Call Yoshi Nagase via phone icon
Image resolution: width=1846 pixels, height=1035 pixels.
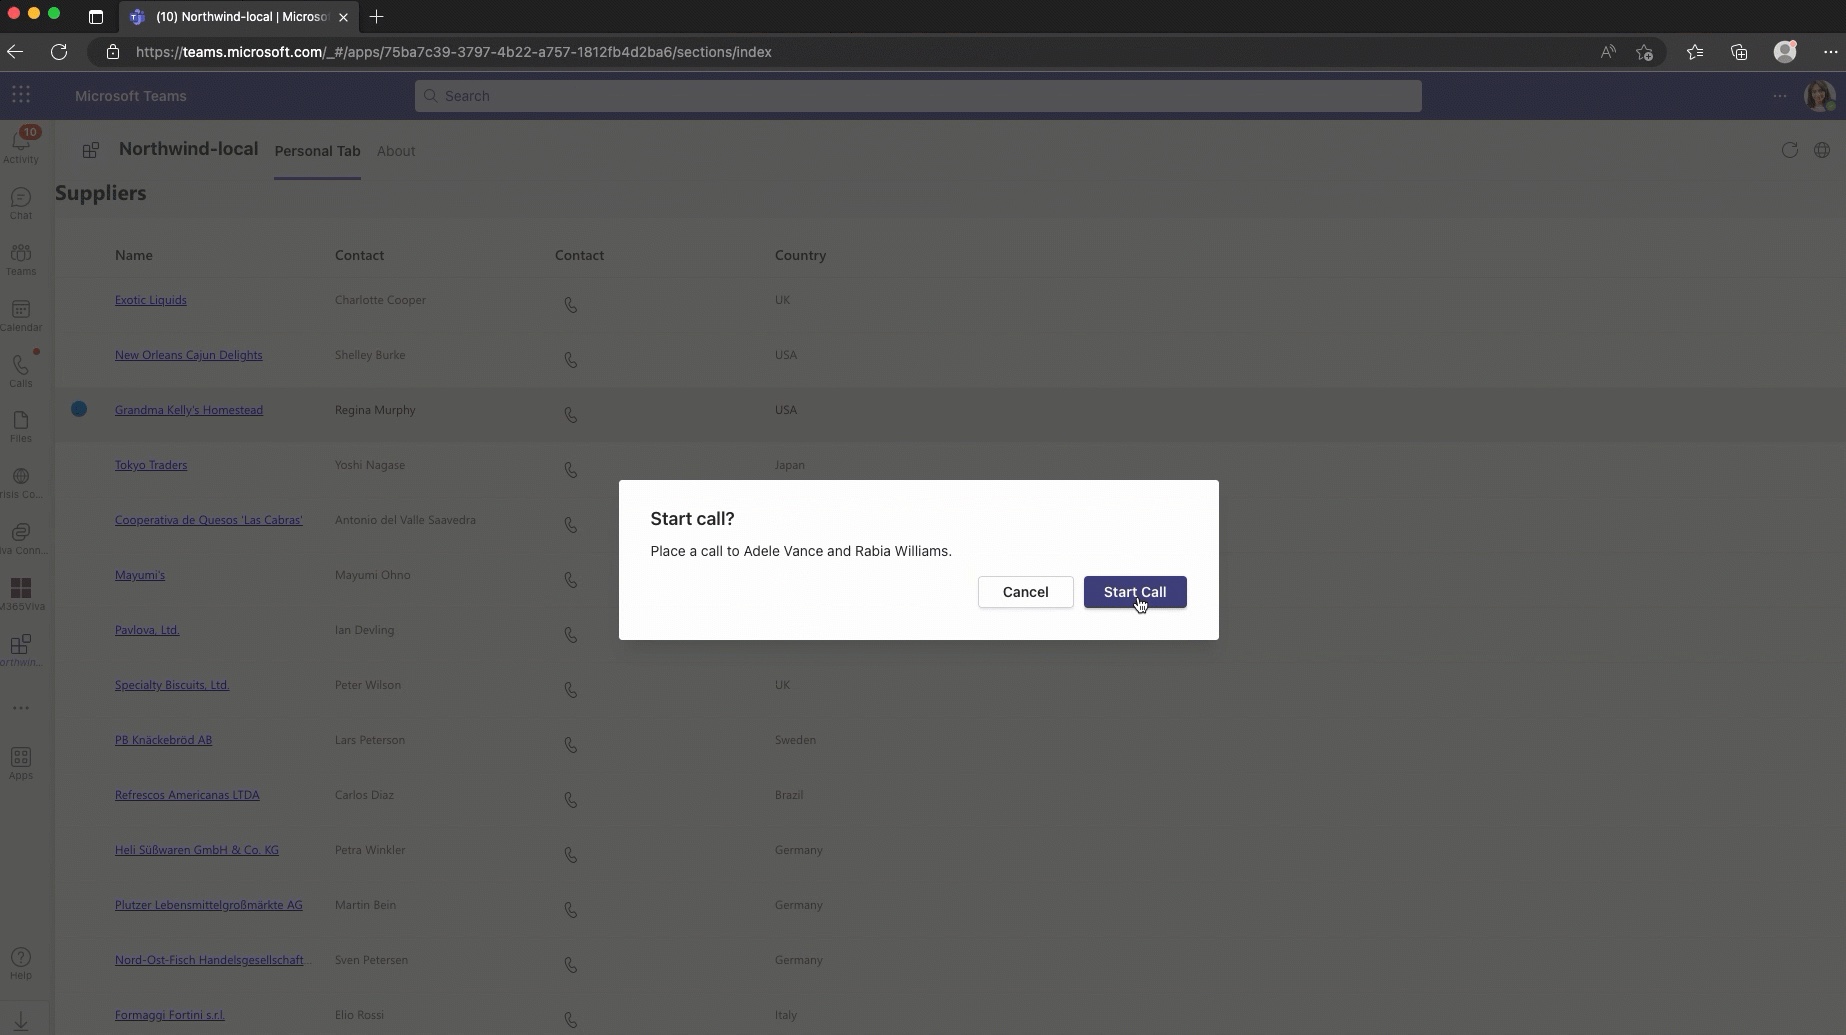tap(571, 470)
